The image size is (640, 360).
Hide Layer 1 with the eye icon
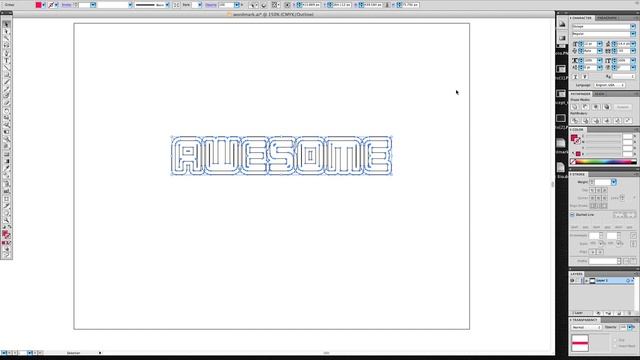coord(572,281)
